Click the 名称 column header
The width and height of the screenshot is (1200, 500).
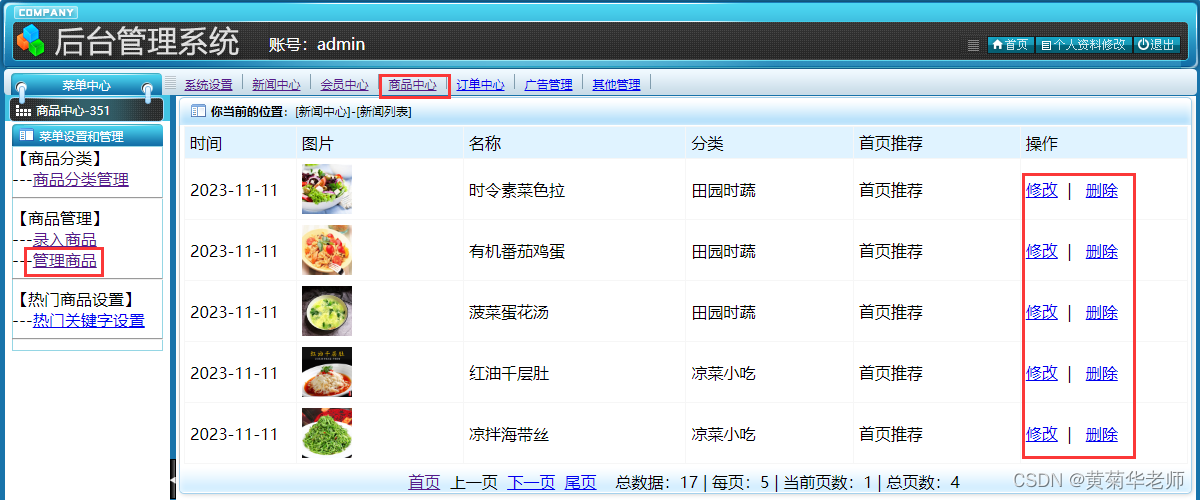pos(485,144)
